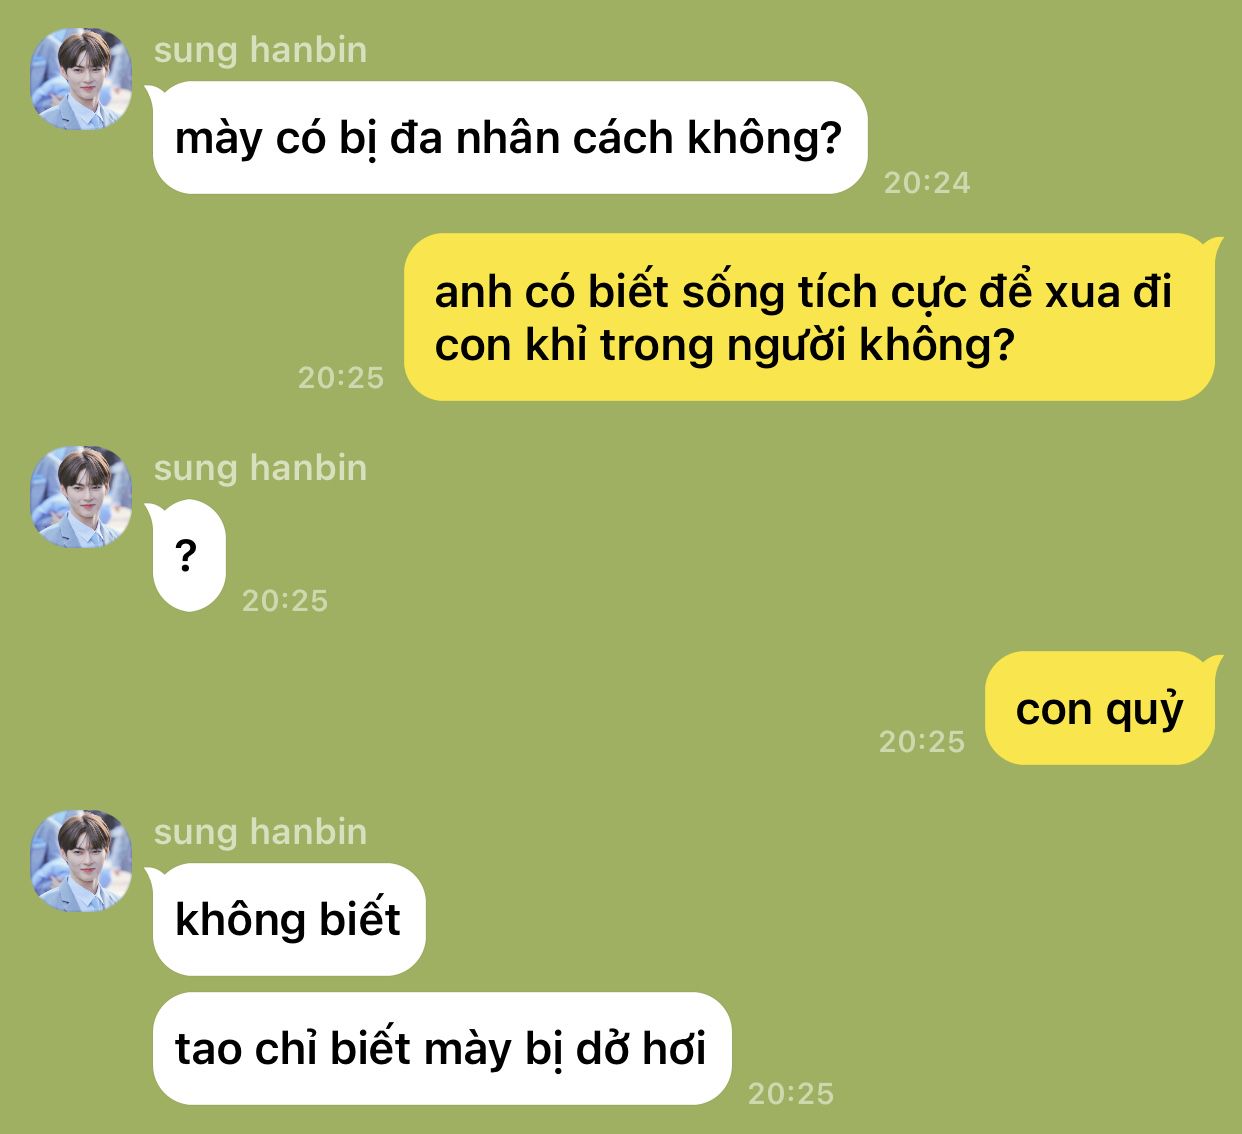Select the '?' message bubble

pyautogui.click(x=186, y=555)
